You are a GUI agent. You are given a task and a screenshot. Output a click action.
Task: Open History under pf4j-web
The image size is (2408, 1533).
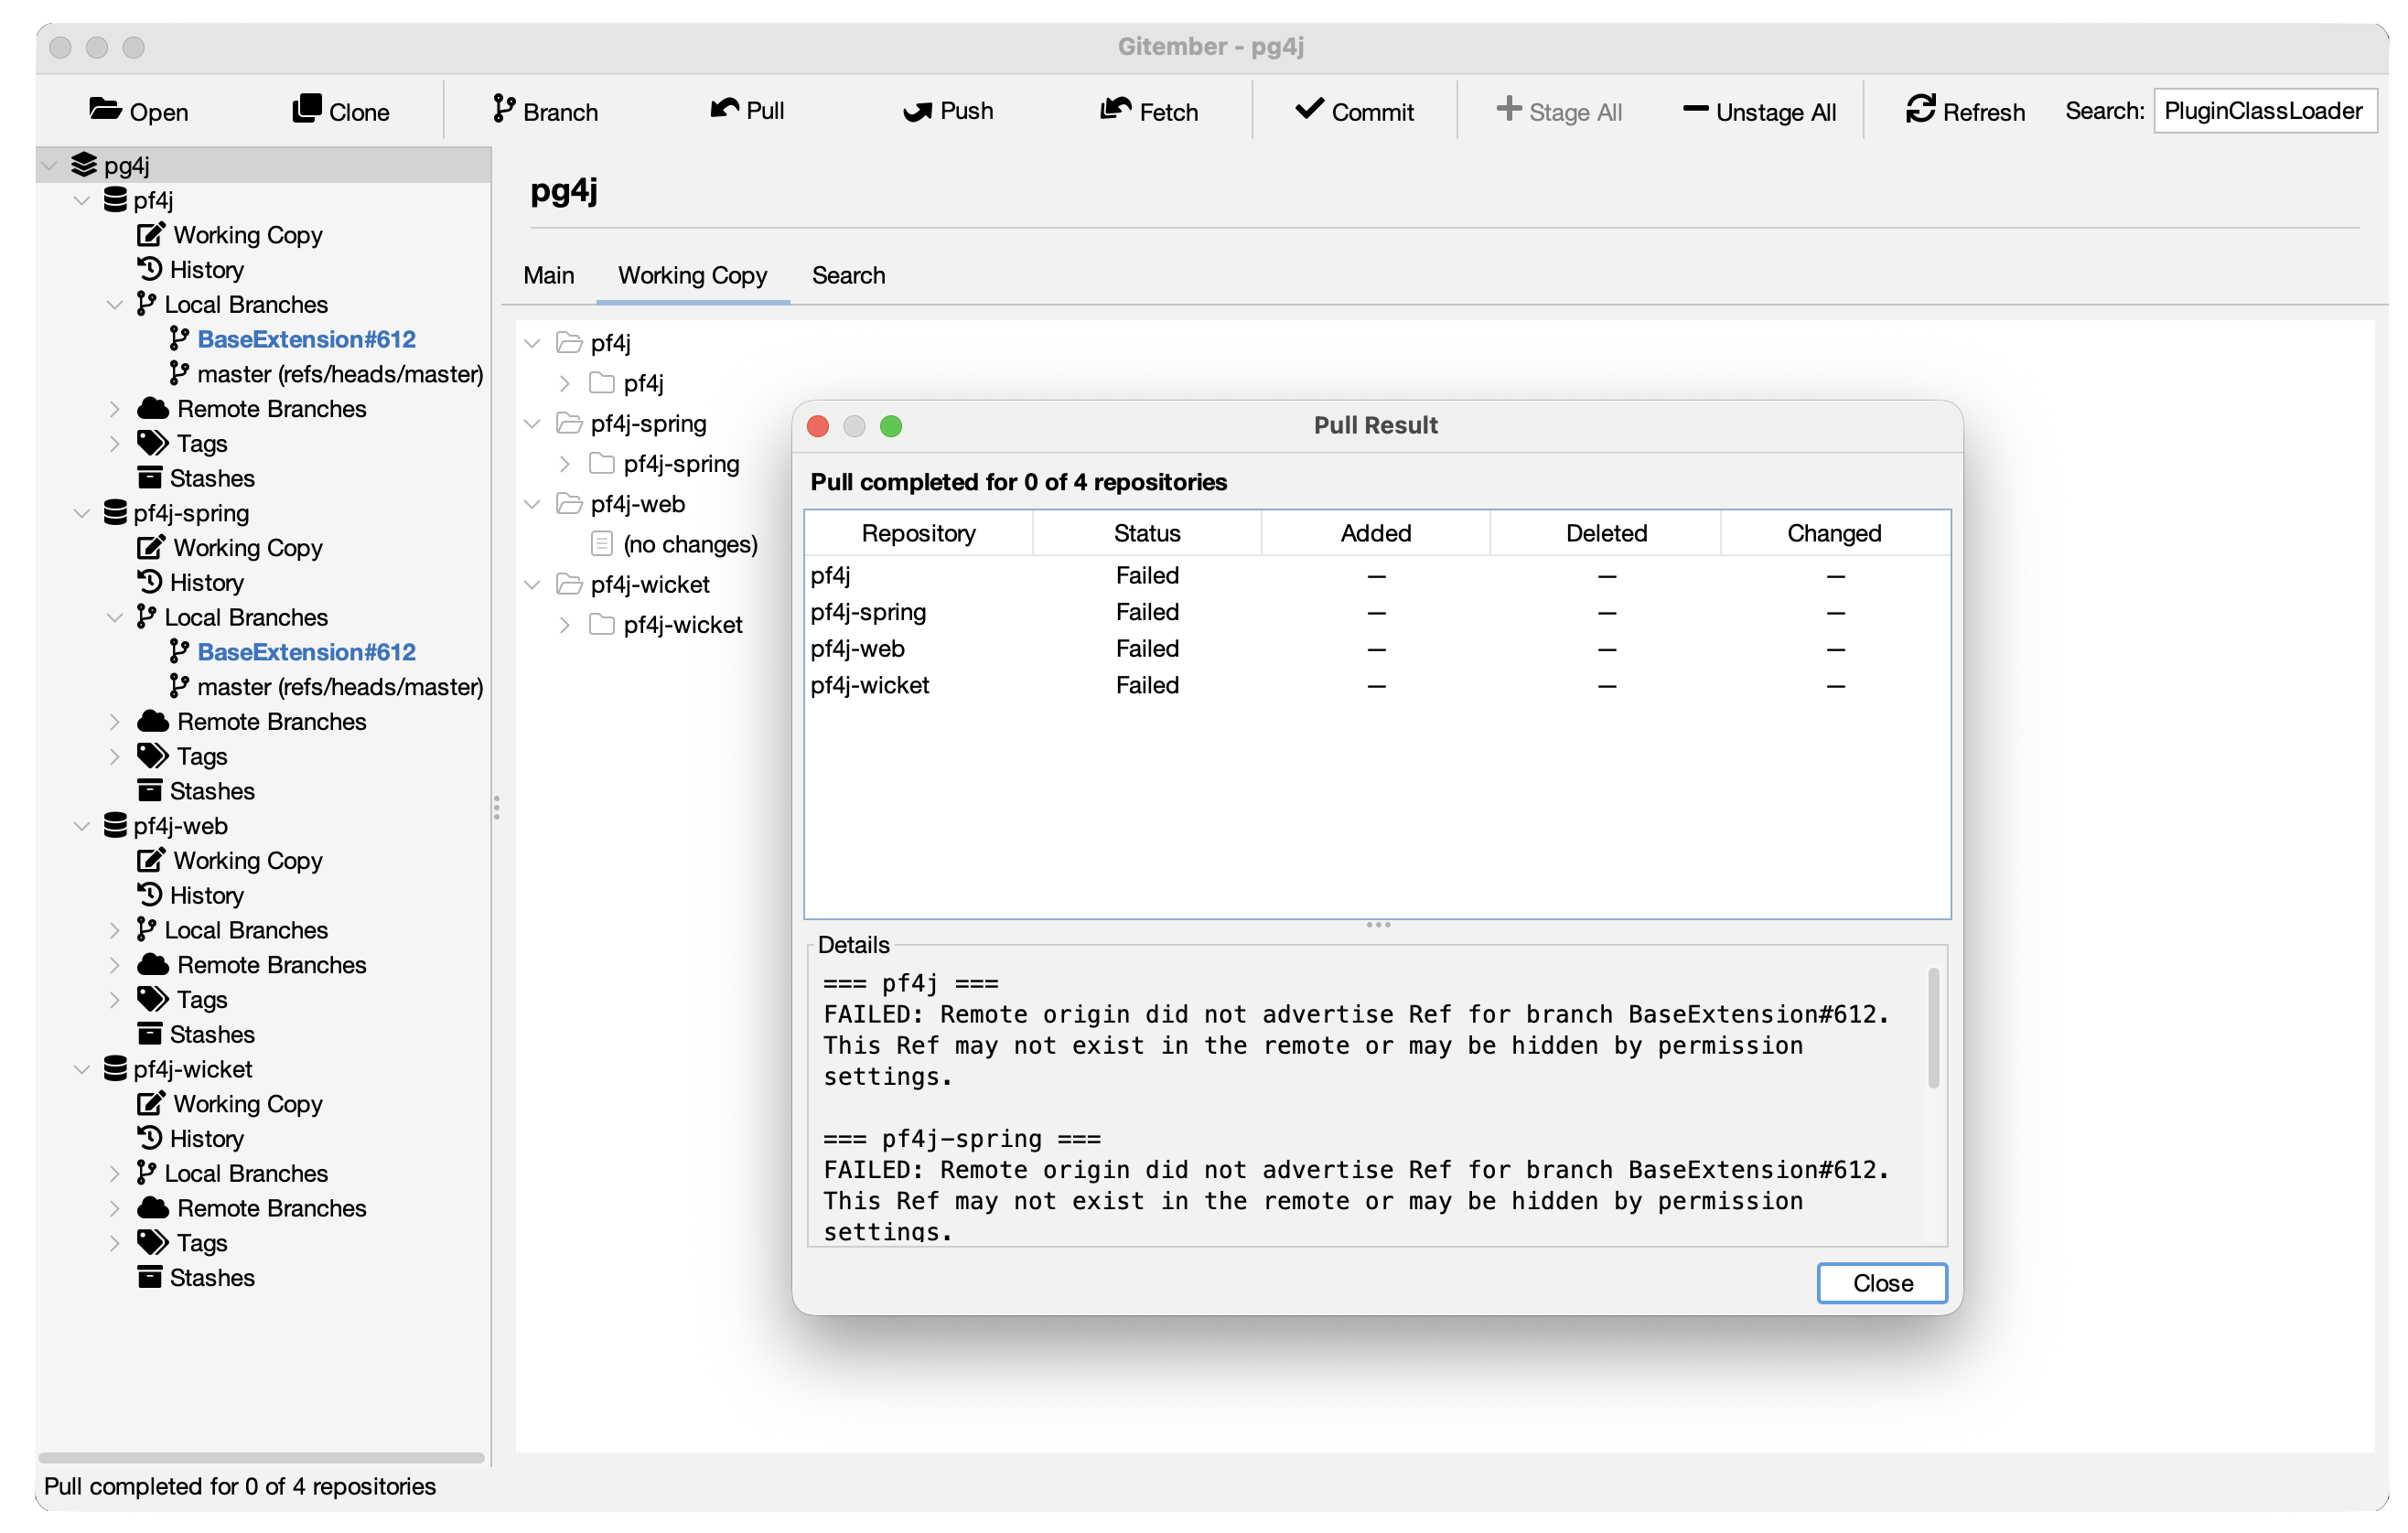pos(206,895)
